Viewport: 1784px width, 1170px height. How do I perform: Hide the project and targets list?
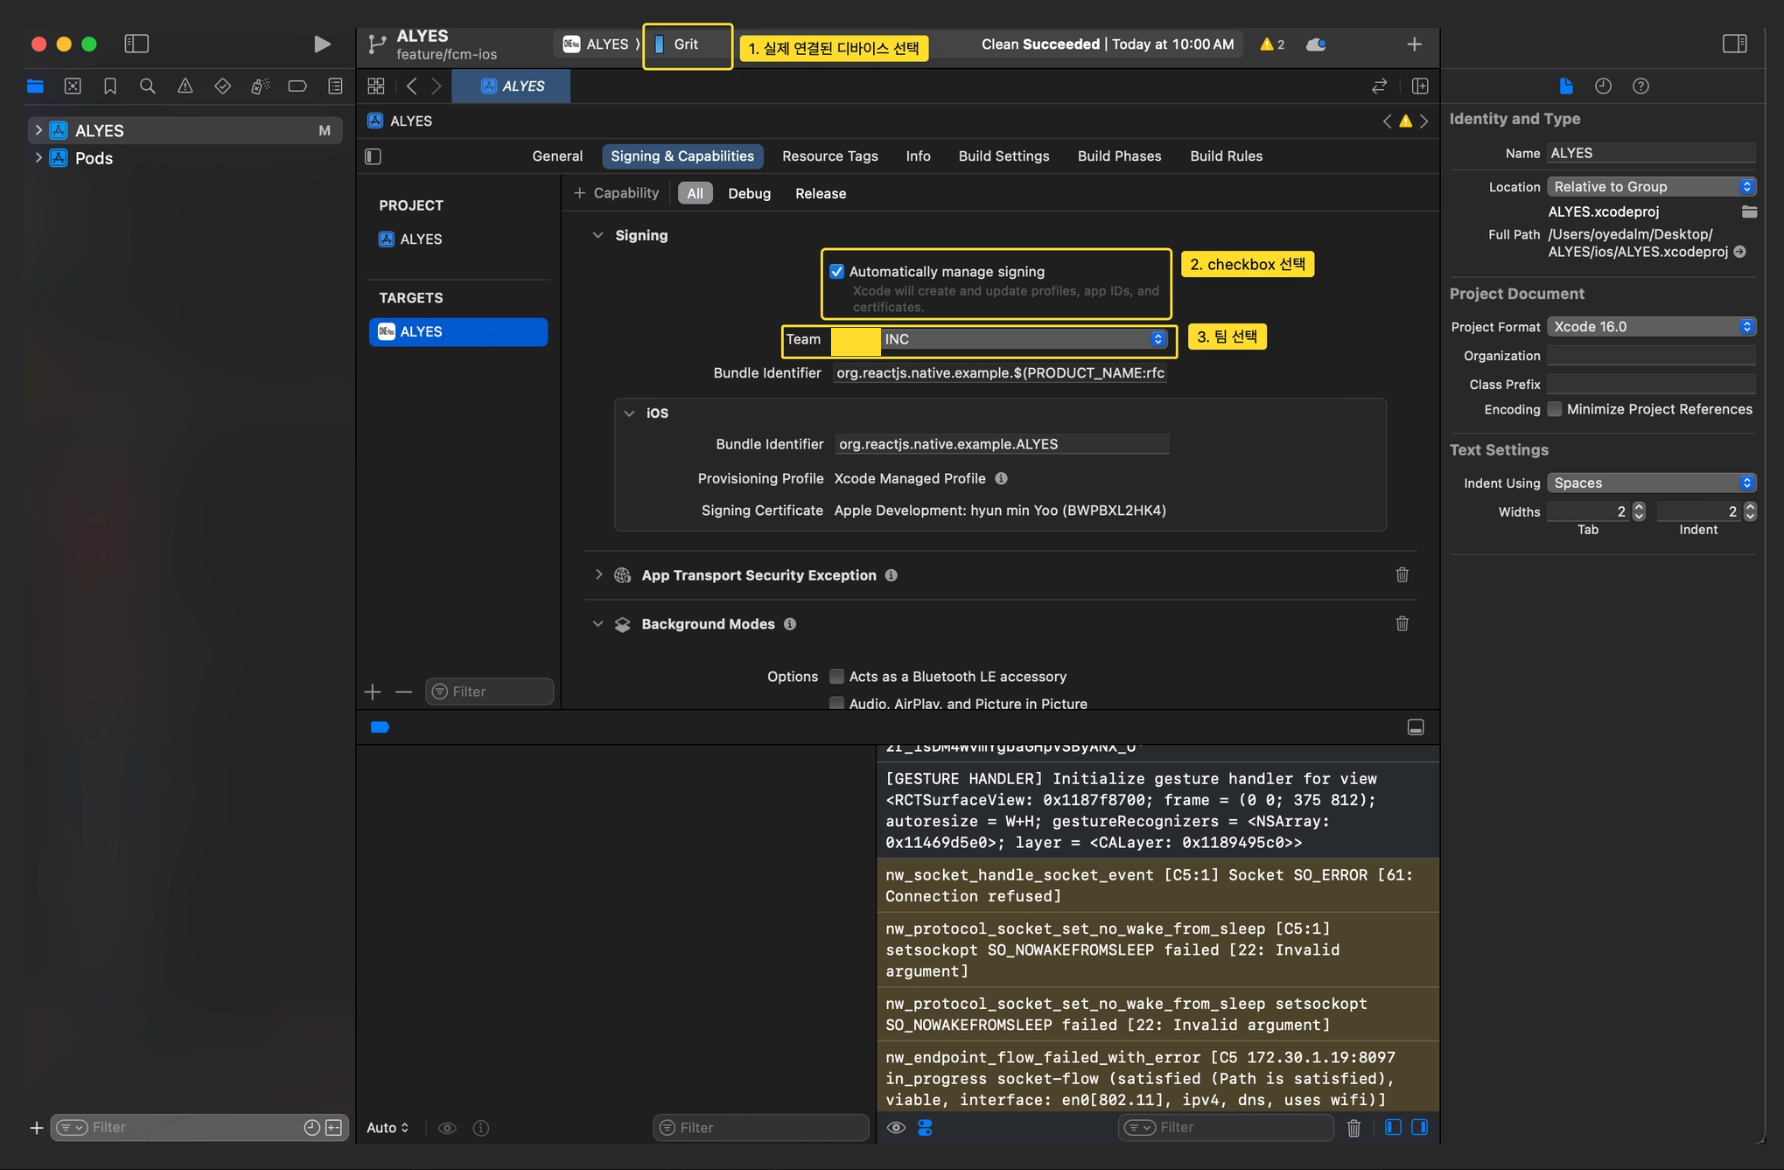pos(373,156)
